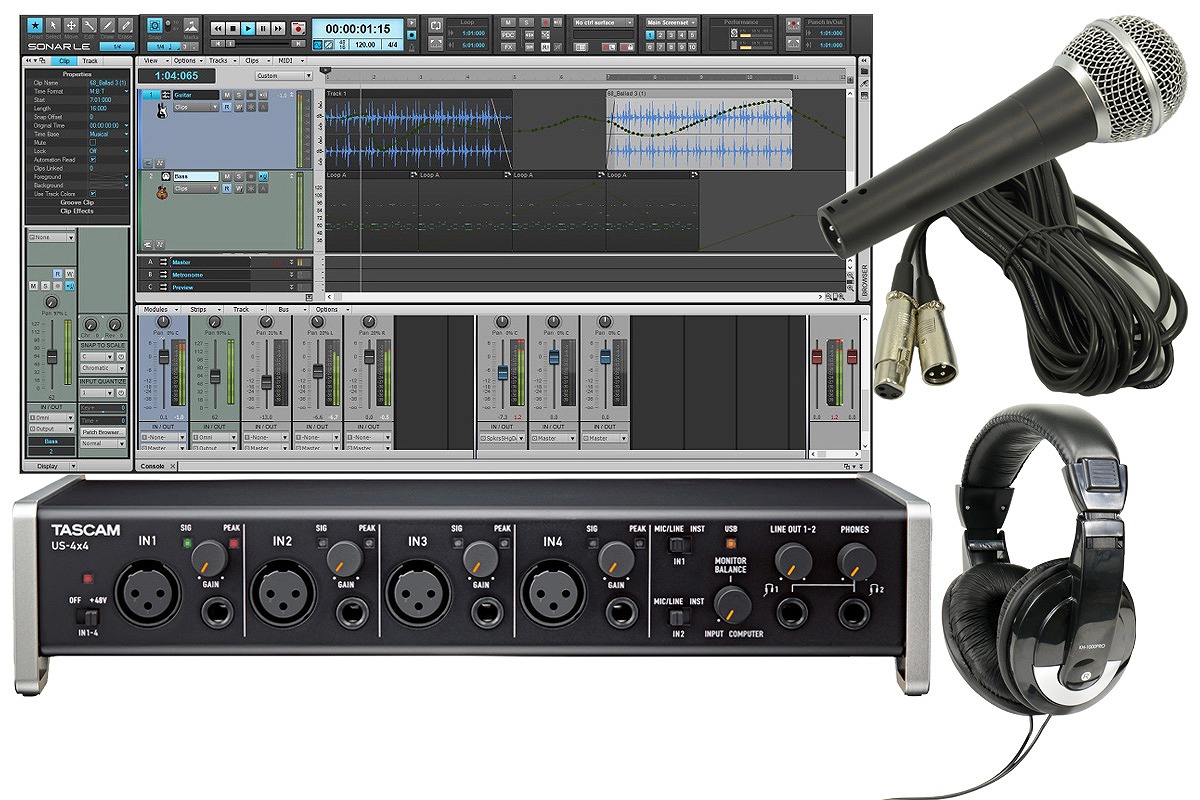Choose the Select tool arrow

[54, 24]
